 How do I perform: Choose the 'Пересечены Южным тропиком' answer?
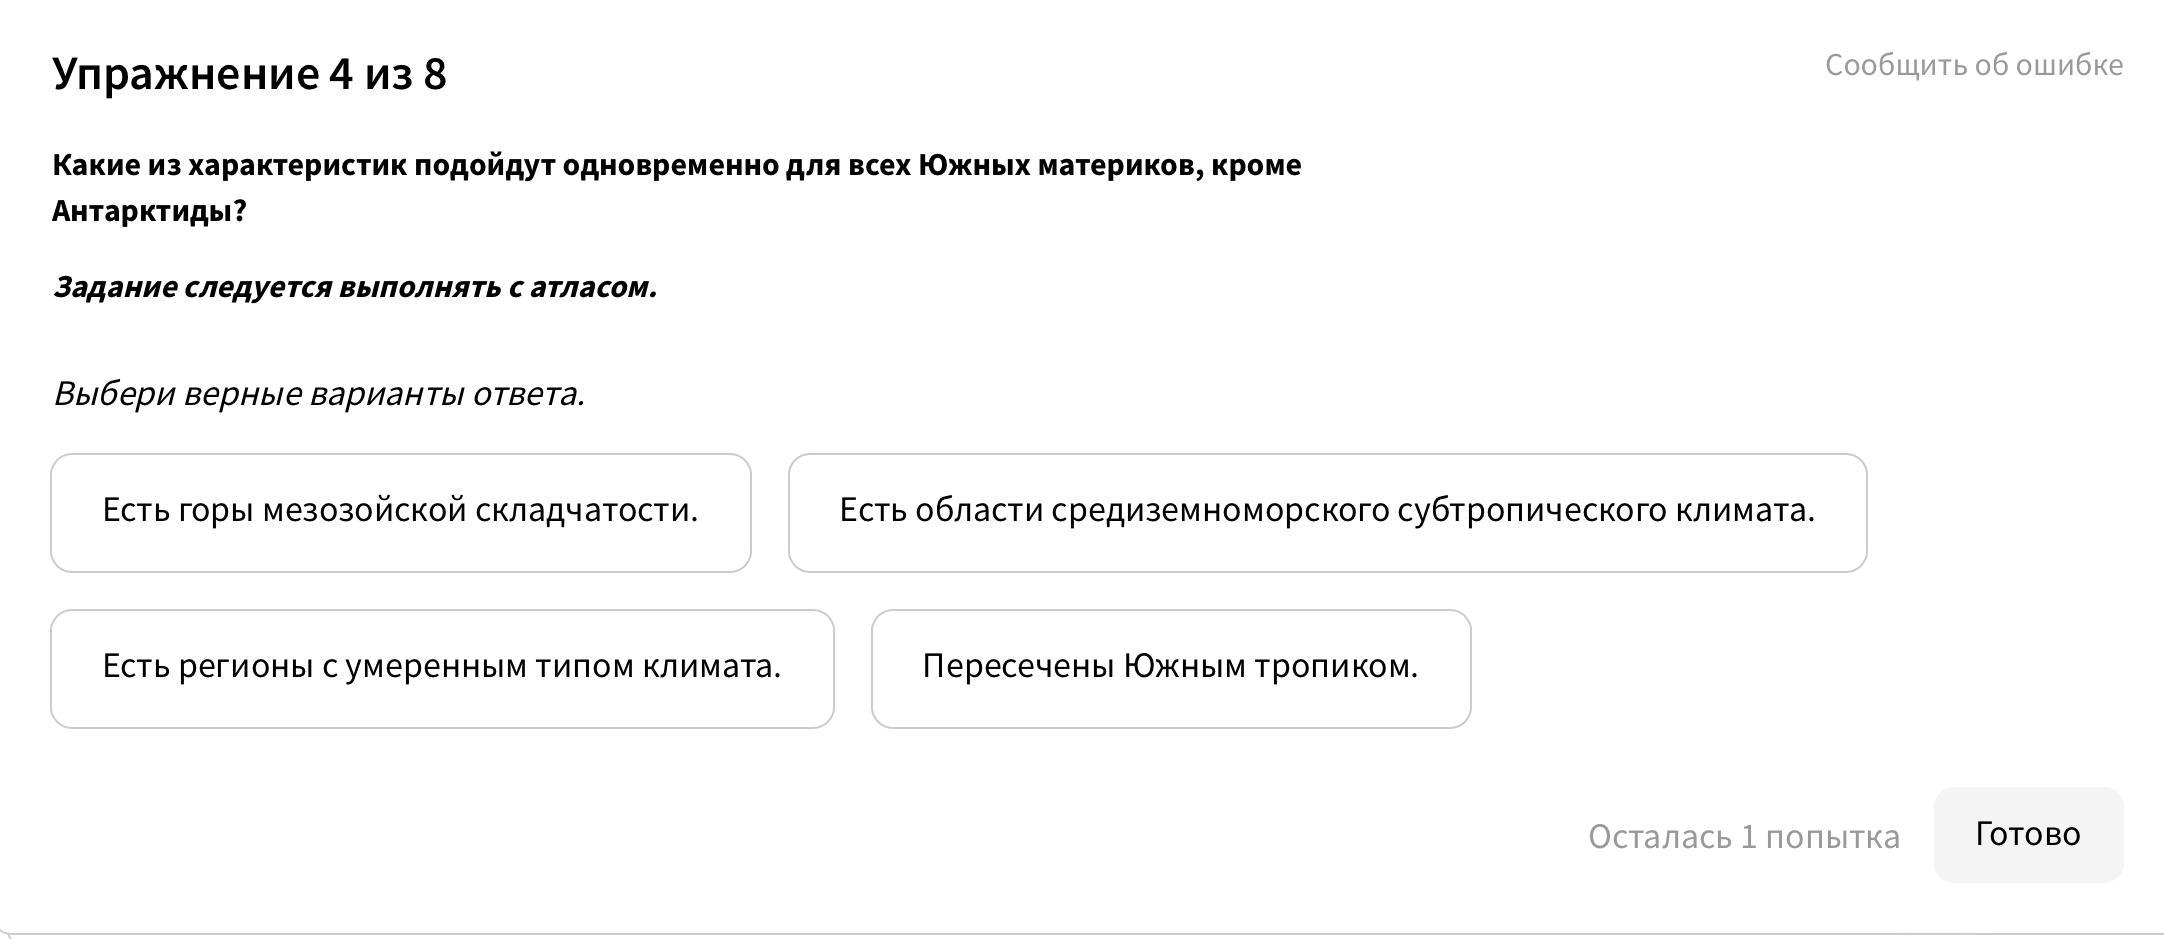(1170, 668)
